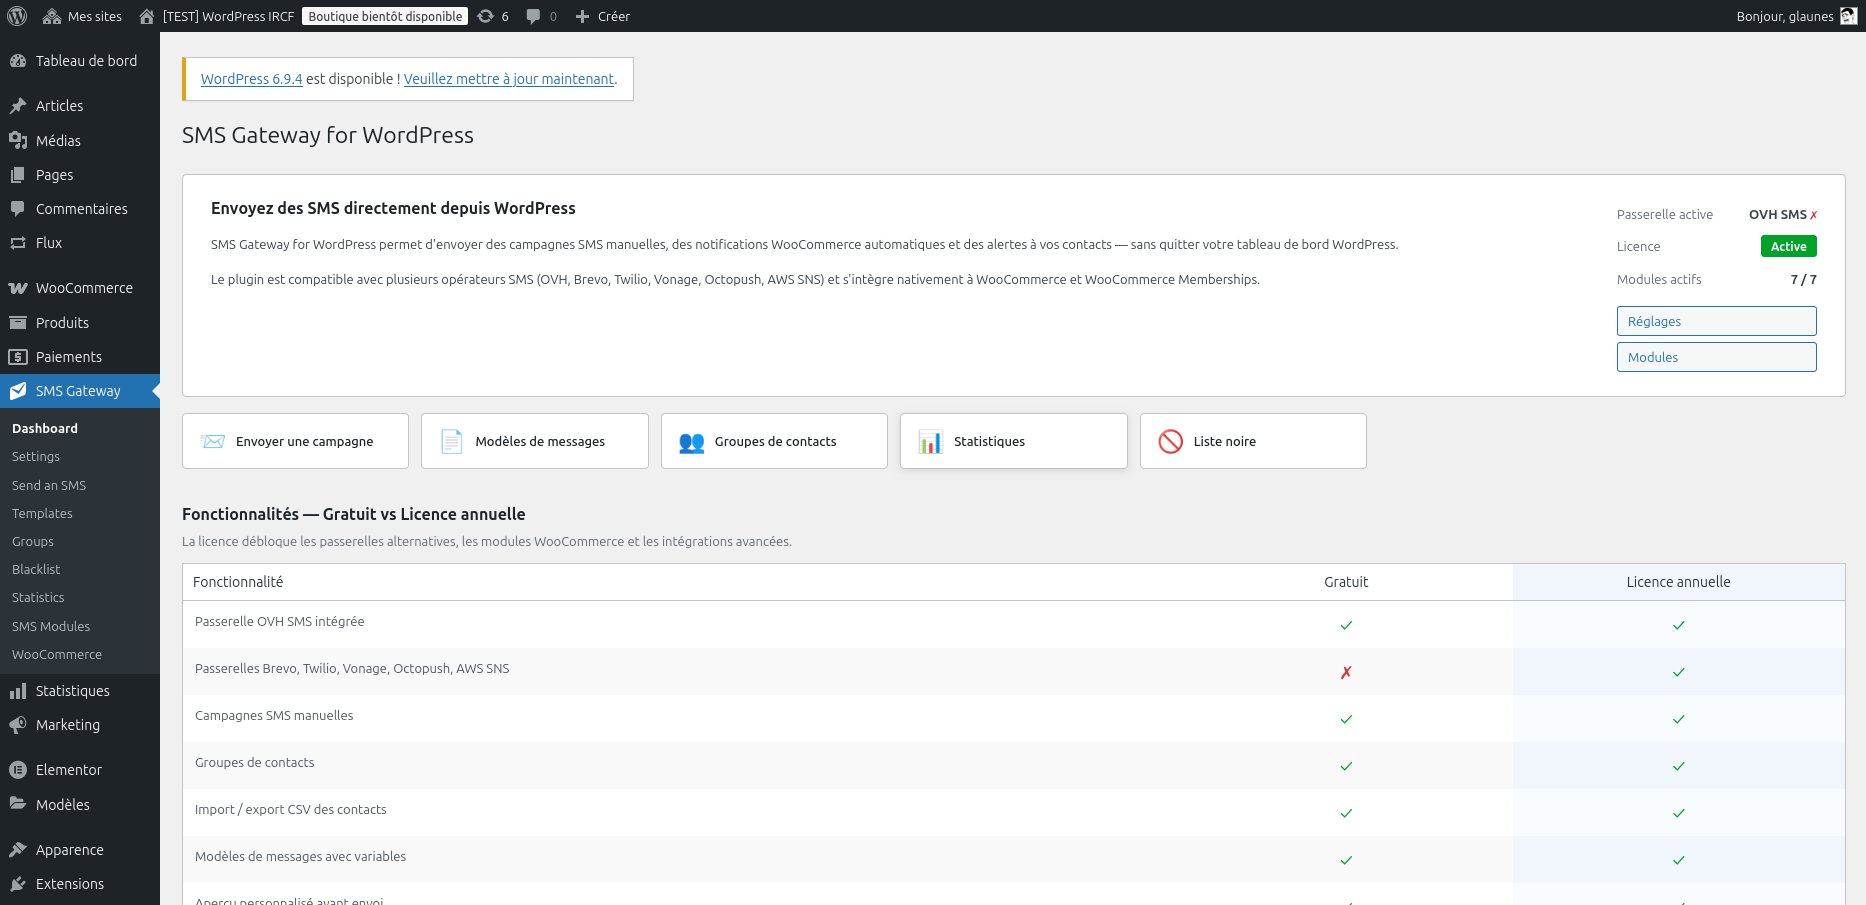
Task: Open SMS Gateway Settings submenu item
Action: pyautogui.click(x=36, y=456)
